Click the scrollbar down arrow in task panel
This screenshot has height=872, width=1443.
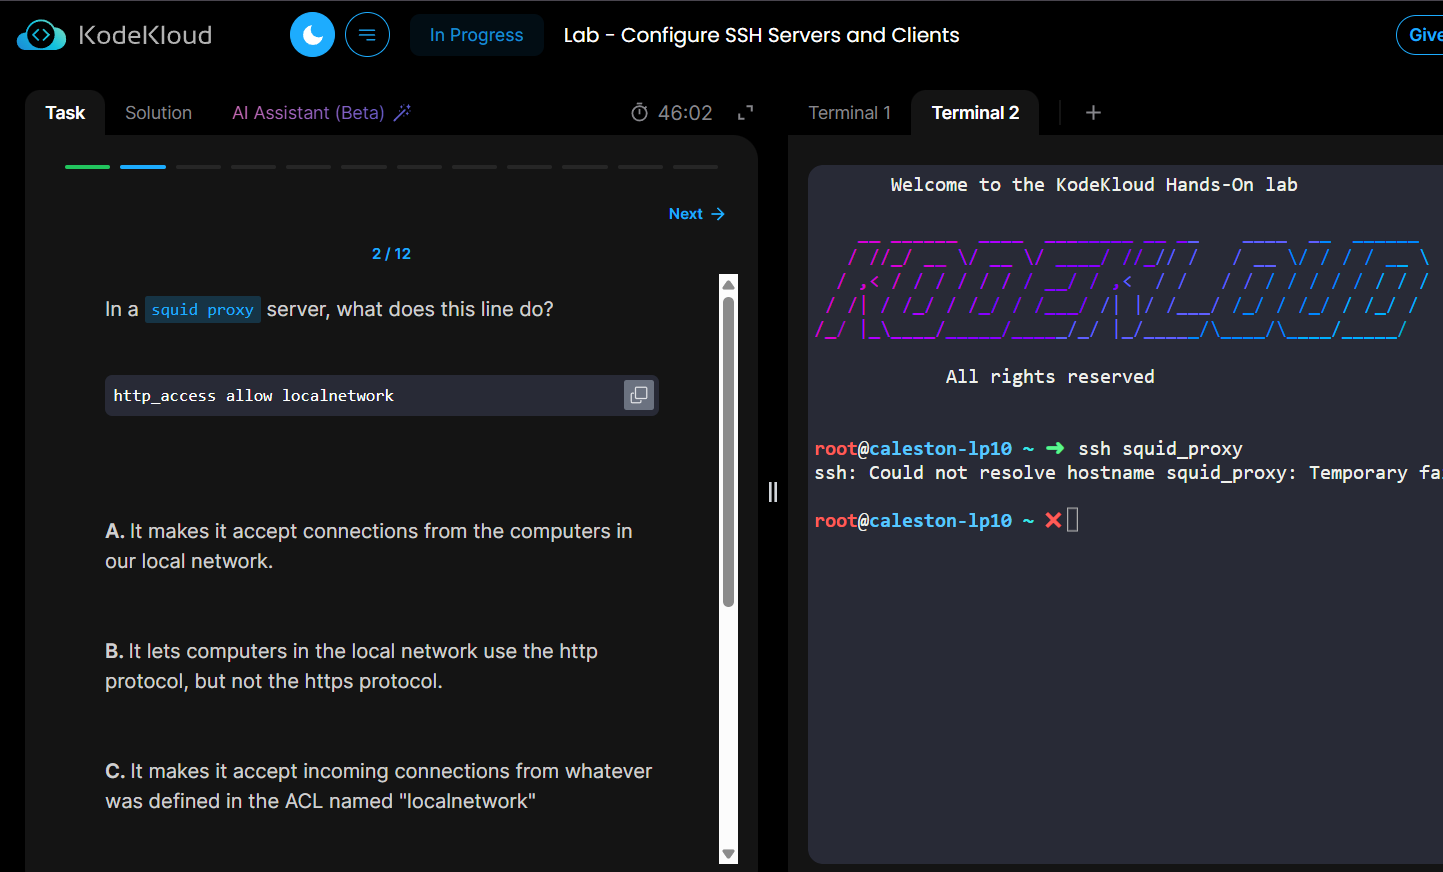click(x=728, y=854)
